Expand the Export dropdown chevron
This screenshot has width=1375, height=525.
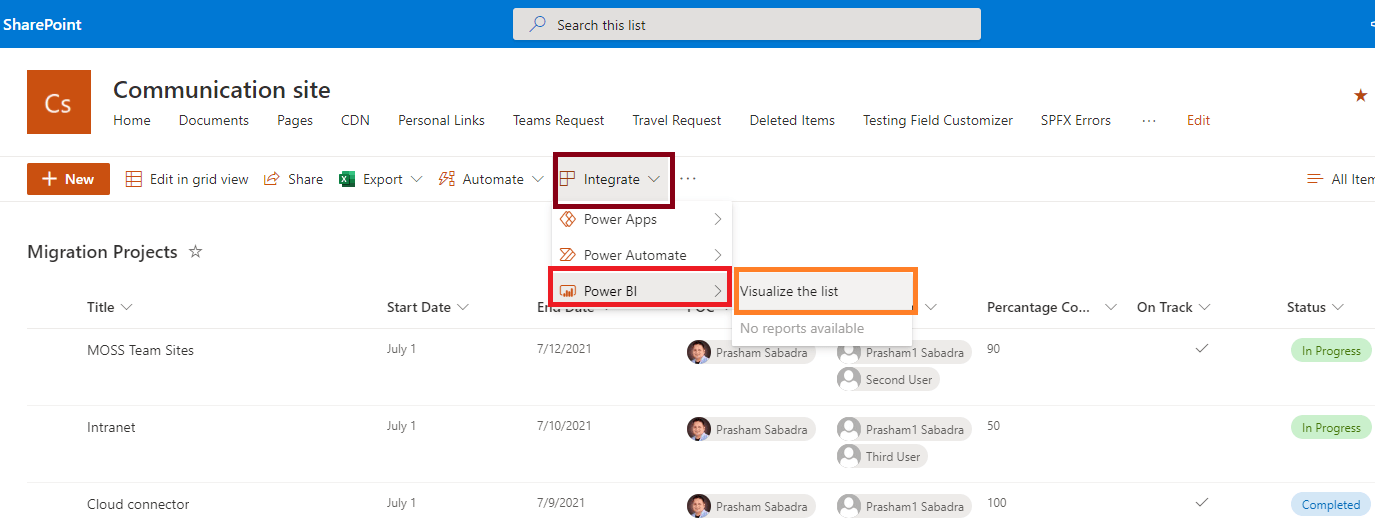[x=417, y=180]
